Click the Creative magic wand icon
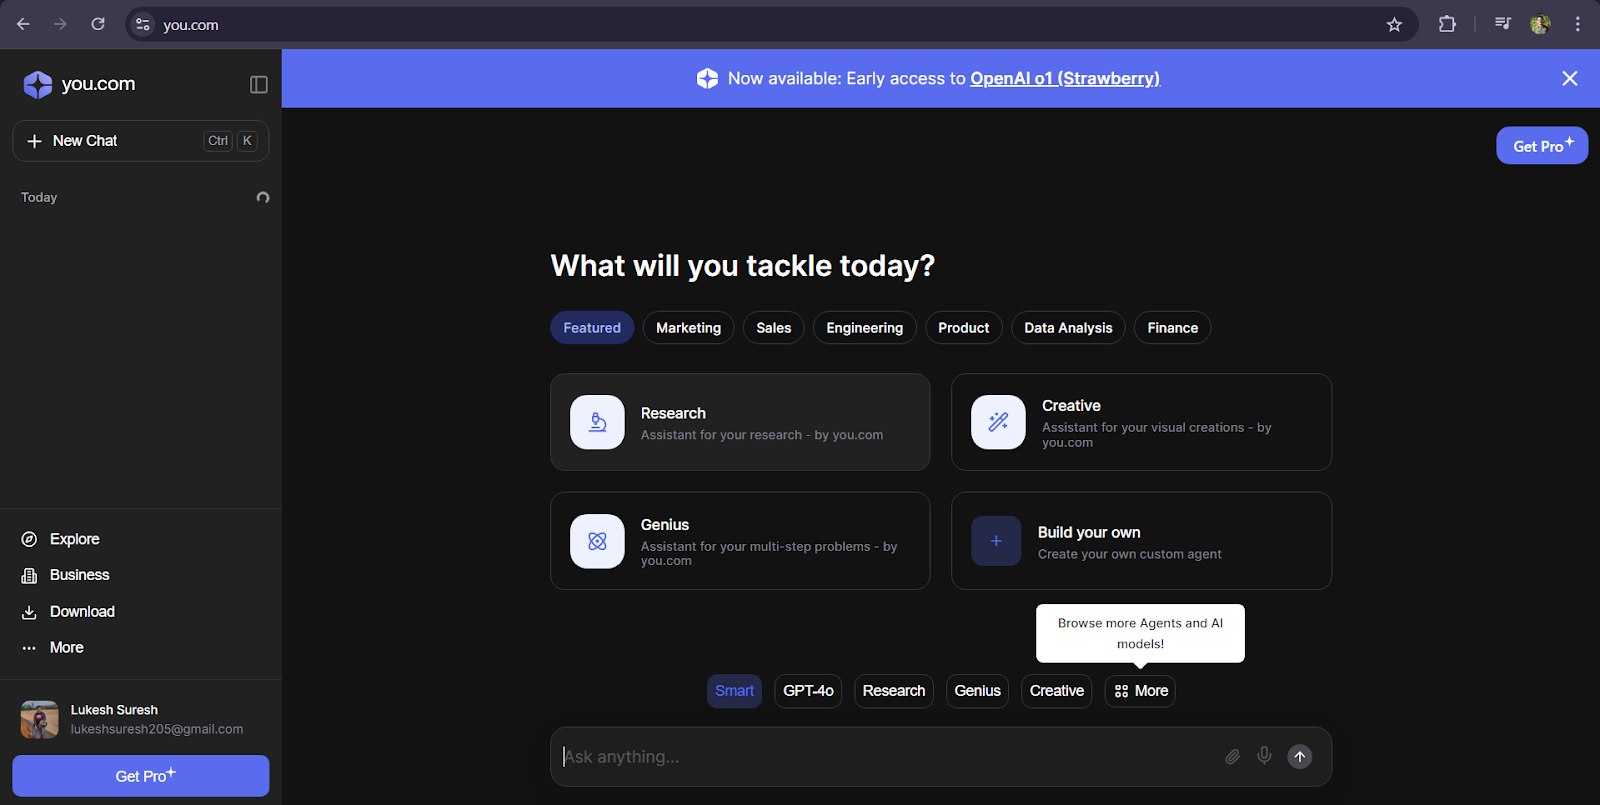 coord(998,422)
